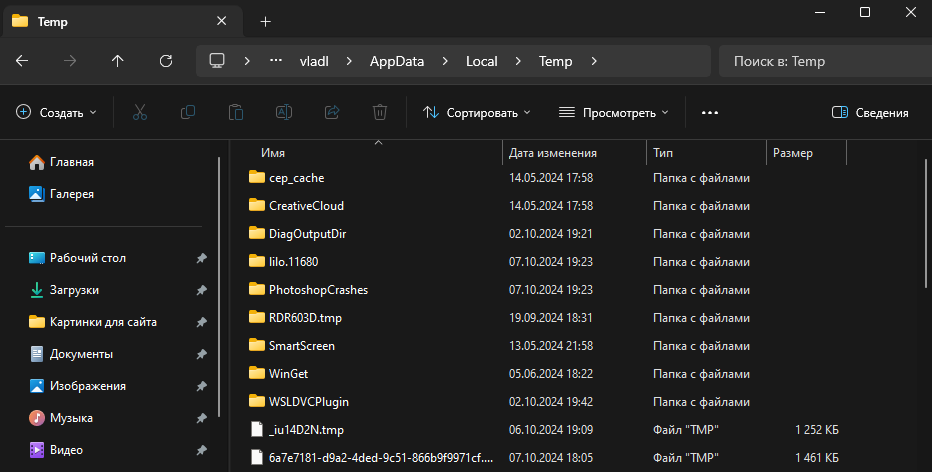The width and height of the screenshot is (932, 472).
Task: Sort by Дата изменения column header
Action: point(574,153)
